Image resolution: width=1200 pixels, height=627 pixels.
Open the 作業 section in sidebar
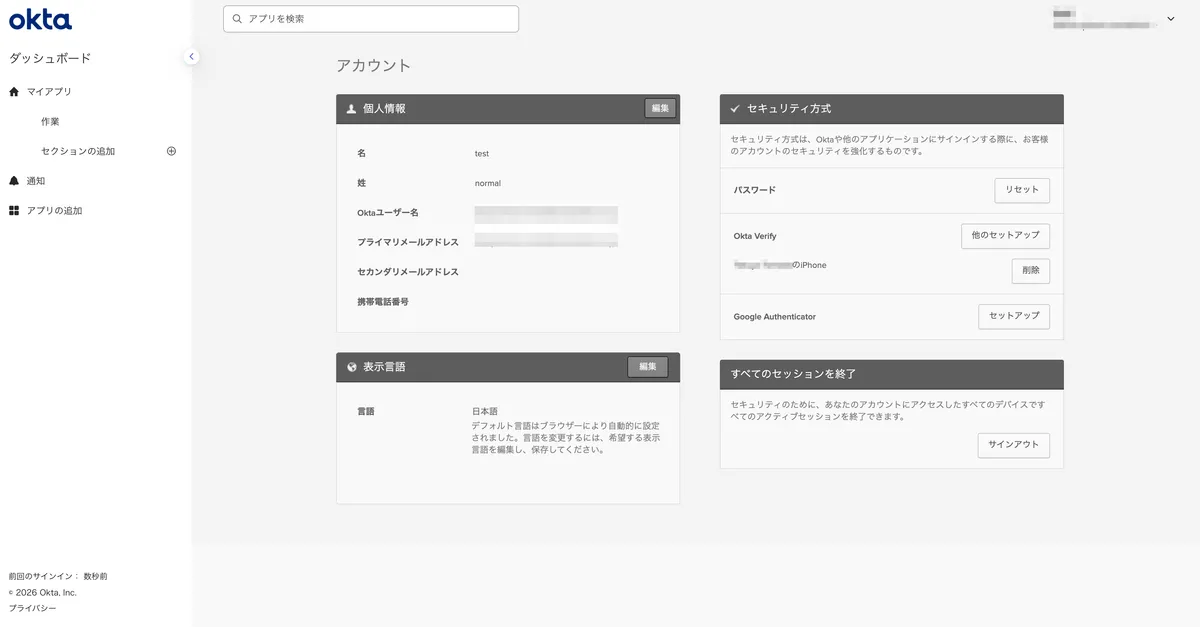pos(50,121)
